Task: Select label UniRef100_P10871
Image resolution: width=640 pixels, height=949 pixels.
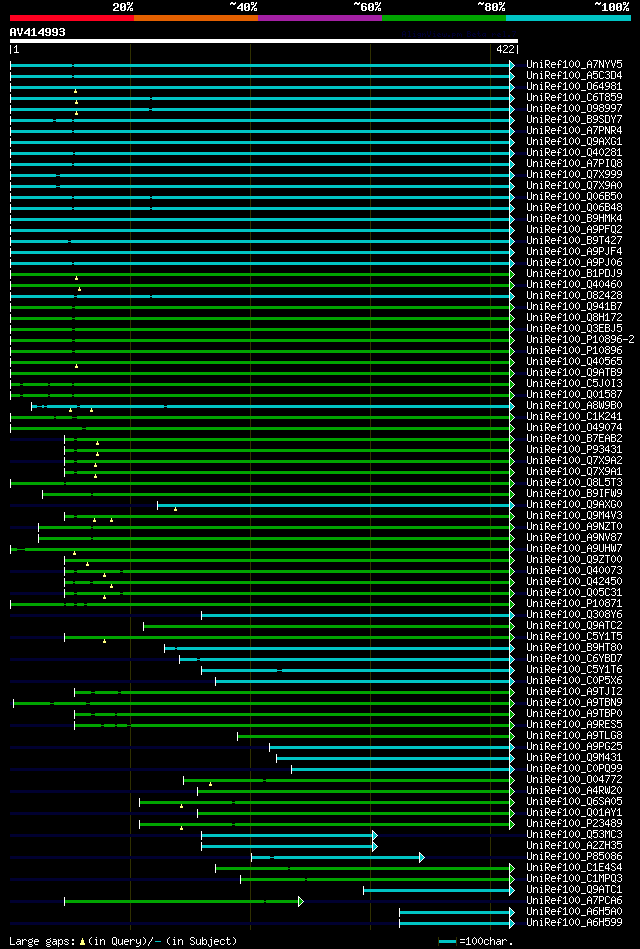Action: point(575,603)
